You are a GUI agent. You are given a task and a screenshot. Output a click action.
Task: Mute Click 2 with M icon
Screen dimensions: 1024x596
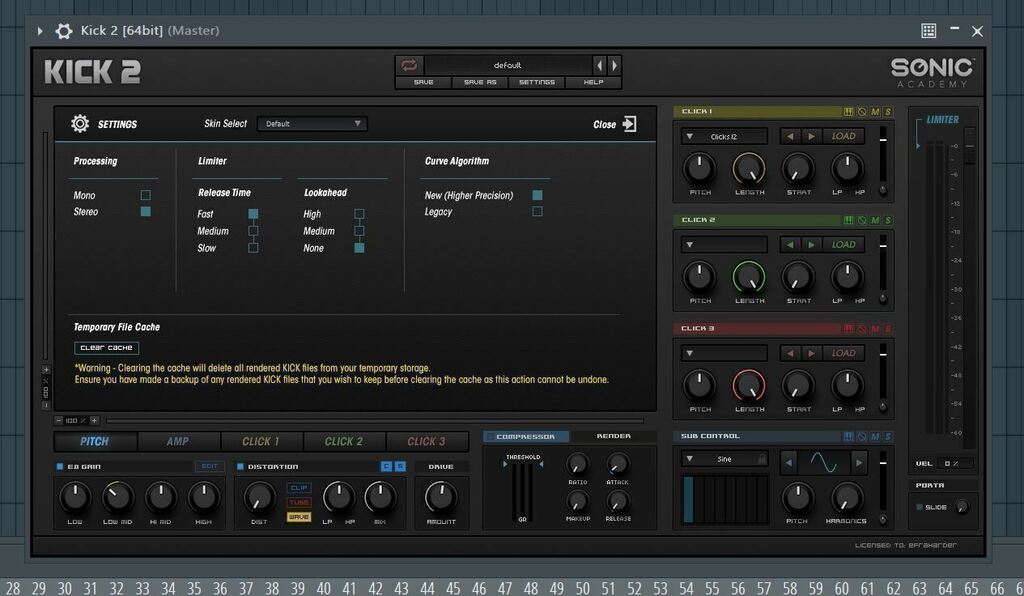875,220
